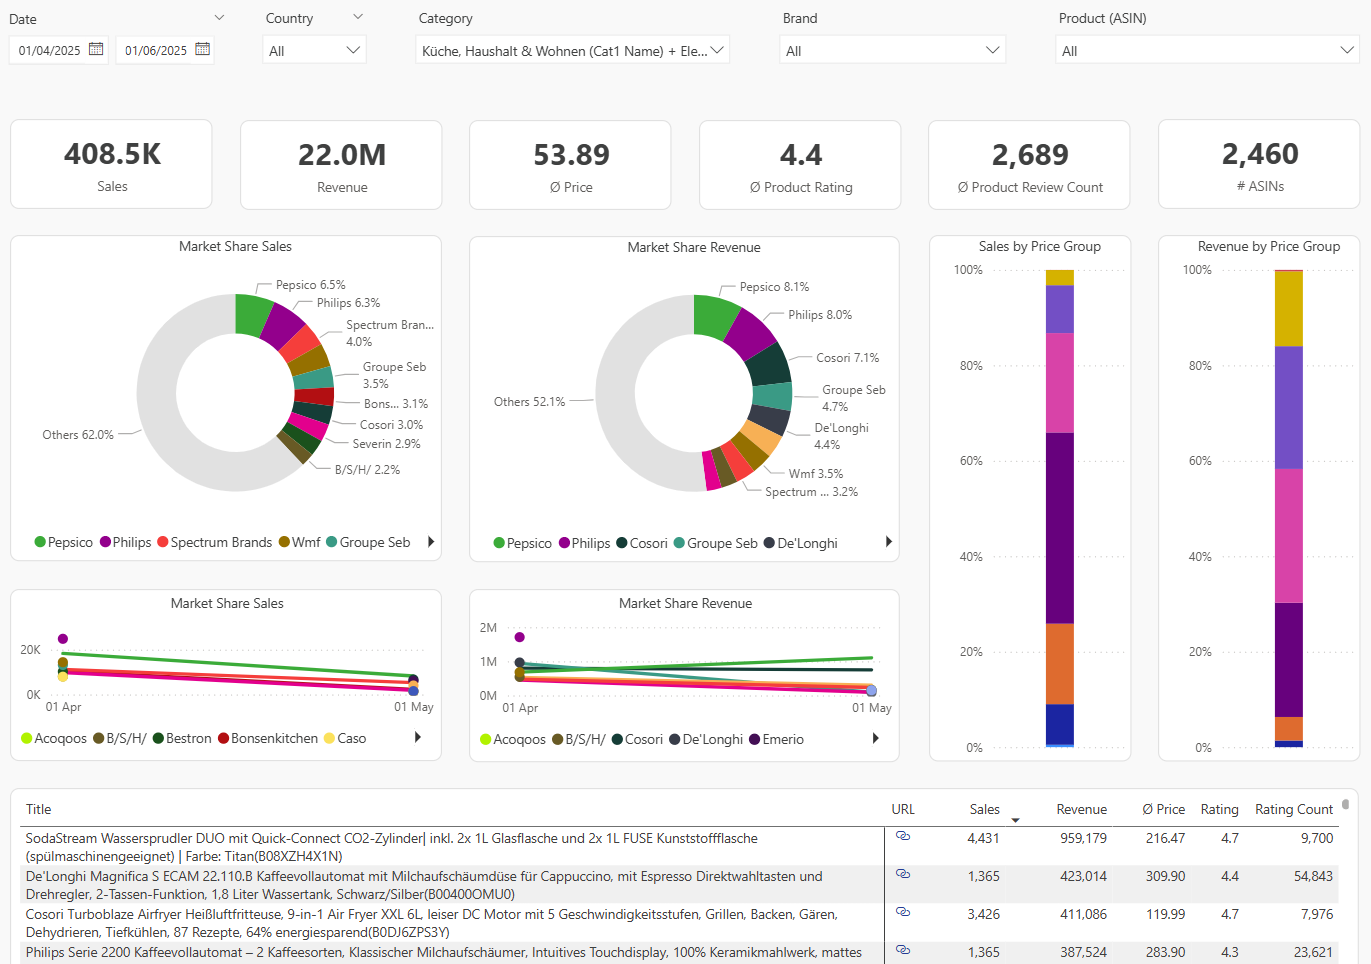Click the table's vertical scrollbar handle
The width and height of the screenshot is (1371, 964).
tap(1345, 804)
